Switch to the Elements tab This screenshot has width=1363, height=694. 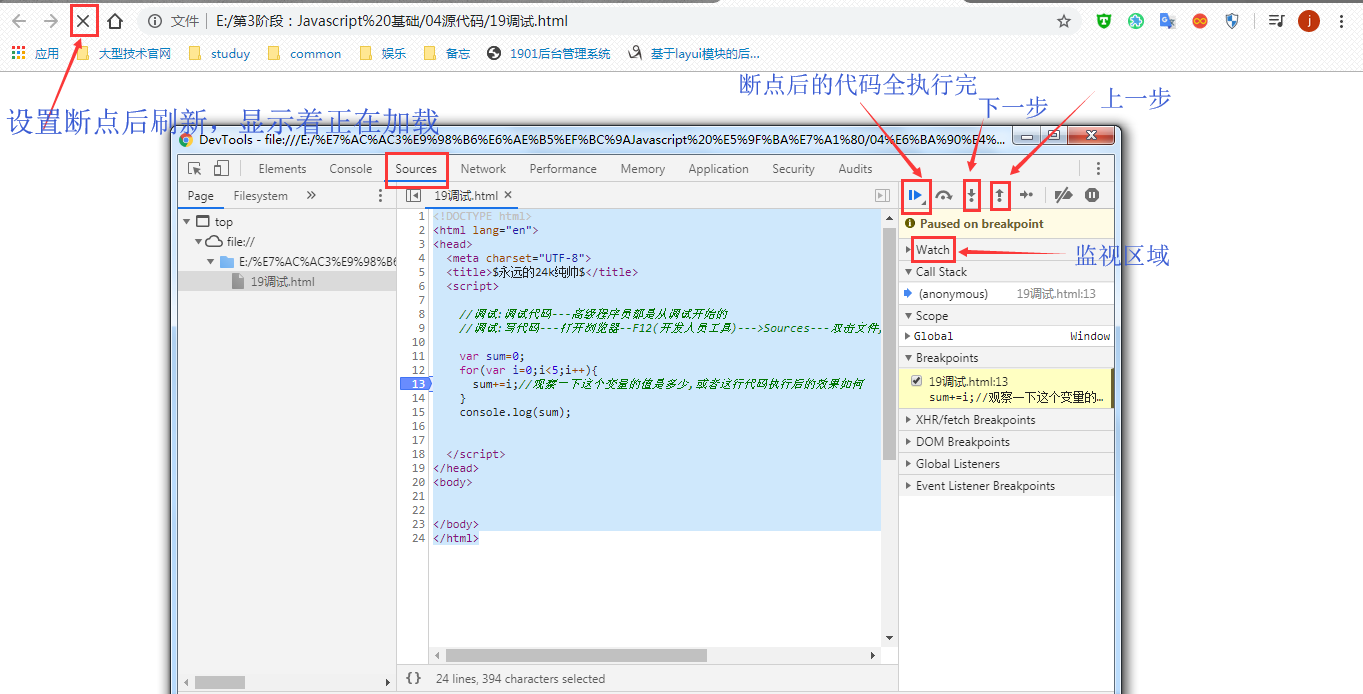click(282, 169)
